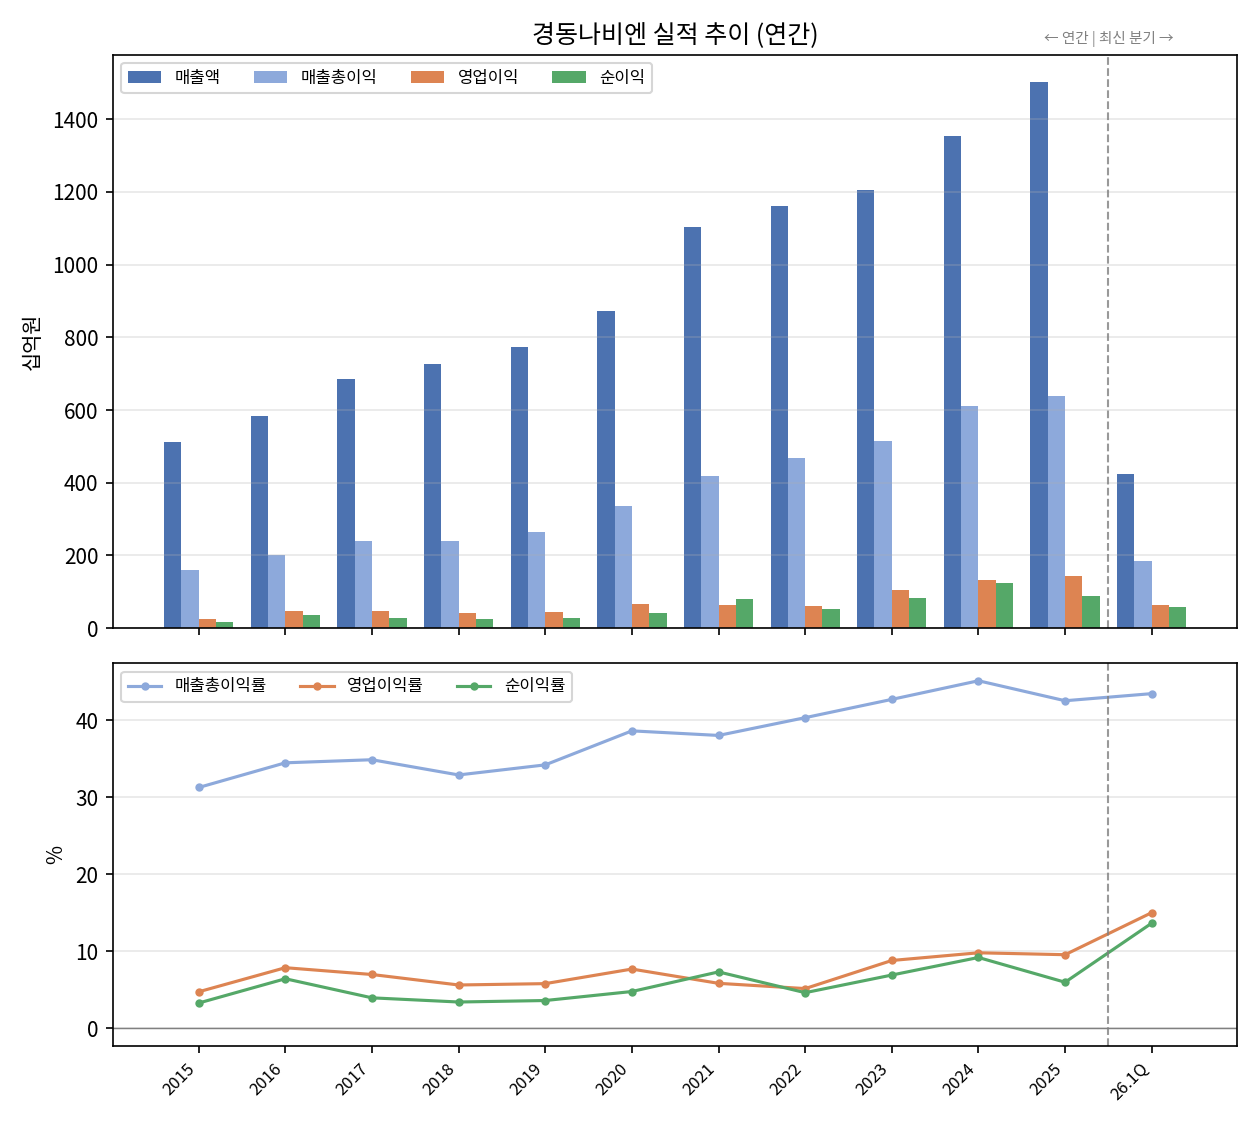
Task: Click the 1400 y-axis tick label
Action: pyautogui.click(x=76, y=120)
